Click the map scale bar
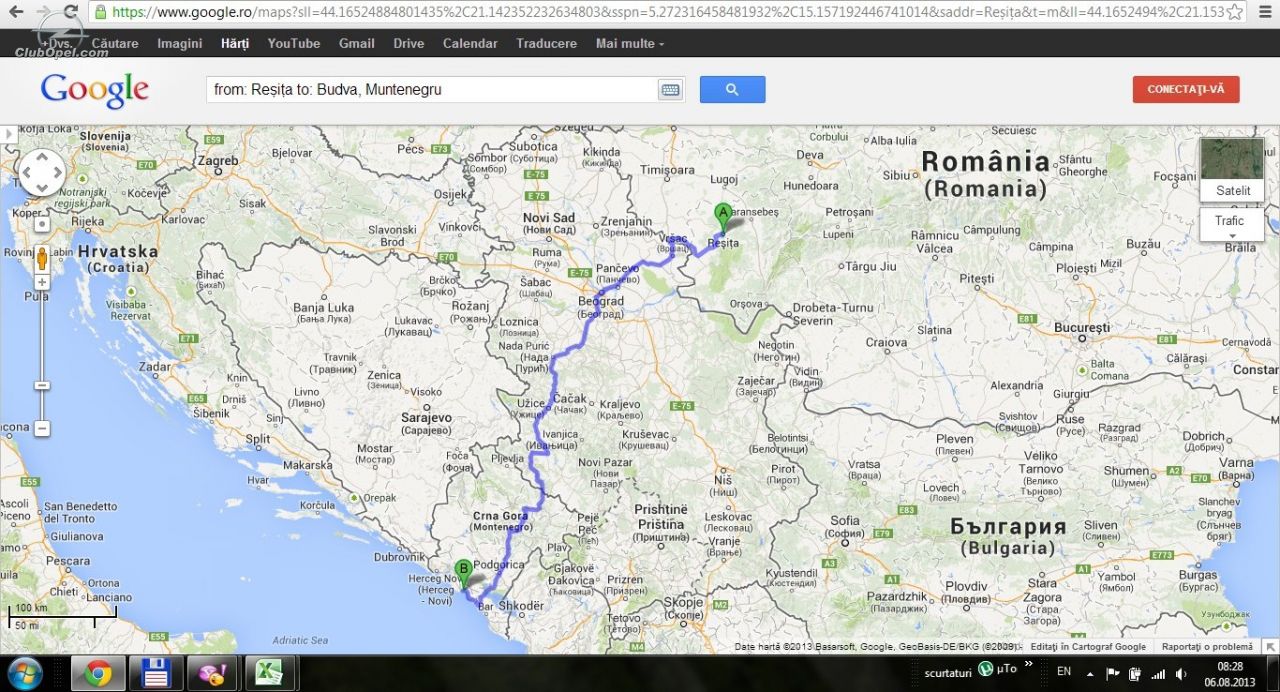The height and width of the screenshot is (692, 1280). click(62, 615)
